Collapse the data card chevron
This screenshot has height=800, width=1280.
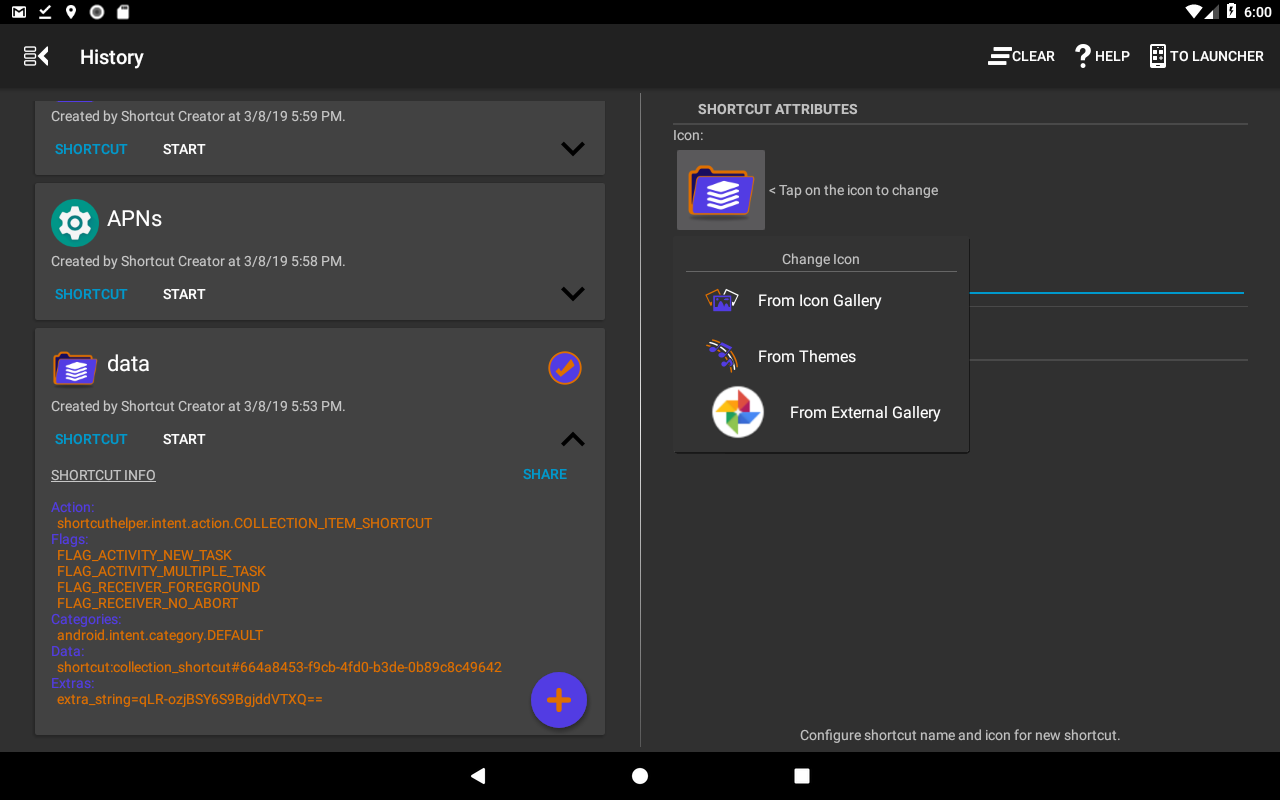(x=572, y=439)
